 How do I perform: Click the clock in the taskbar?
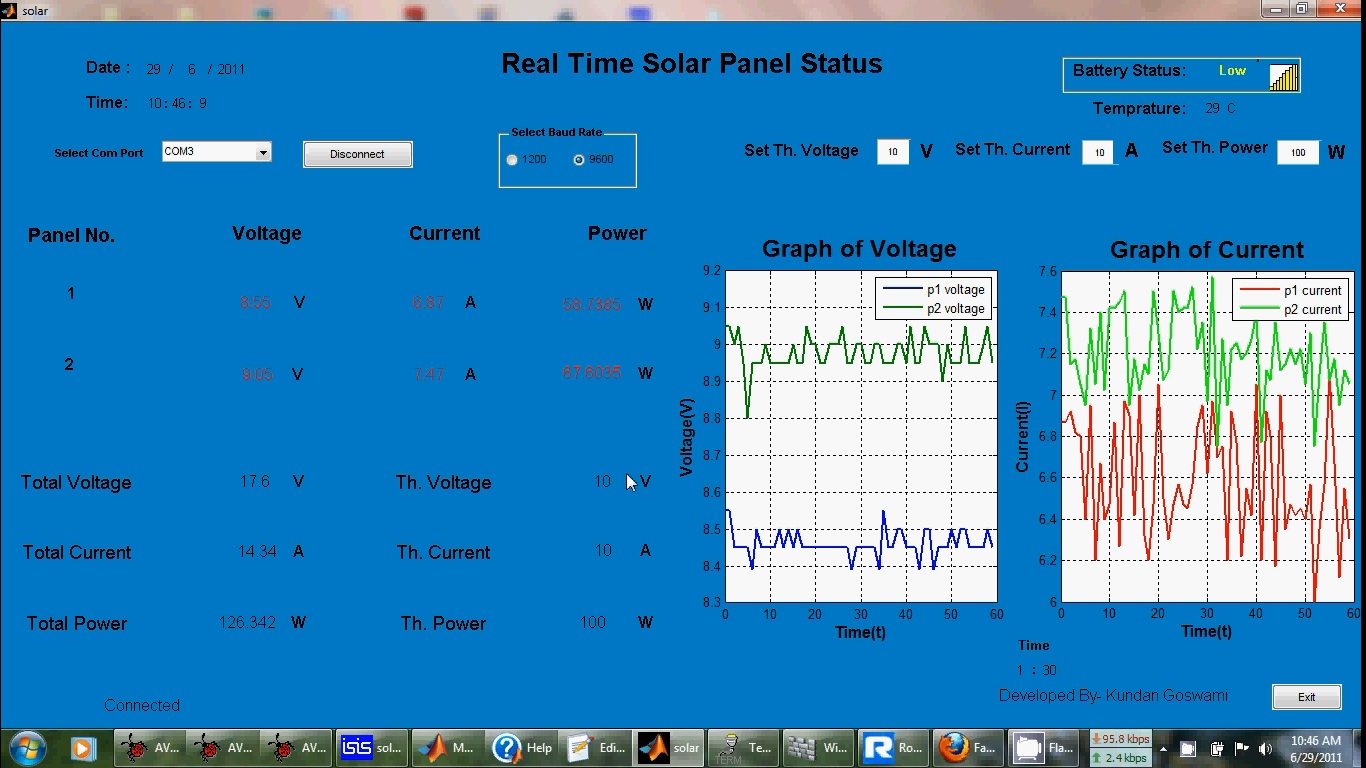pyautogui.click(x=1315, y=748)
